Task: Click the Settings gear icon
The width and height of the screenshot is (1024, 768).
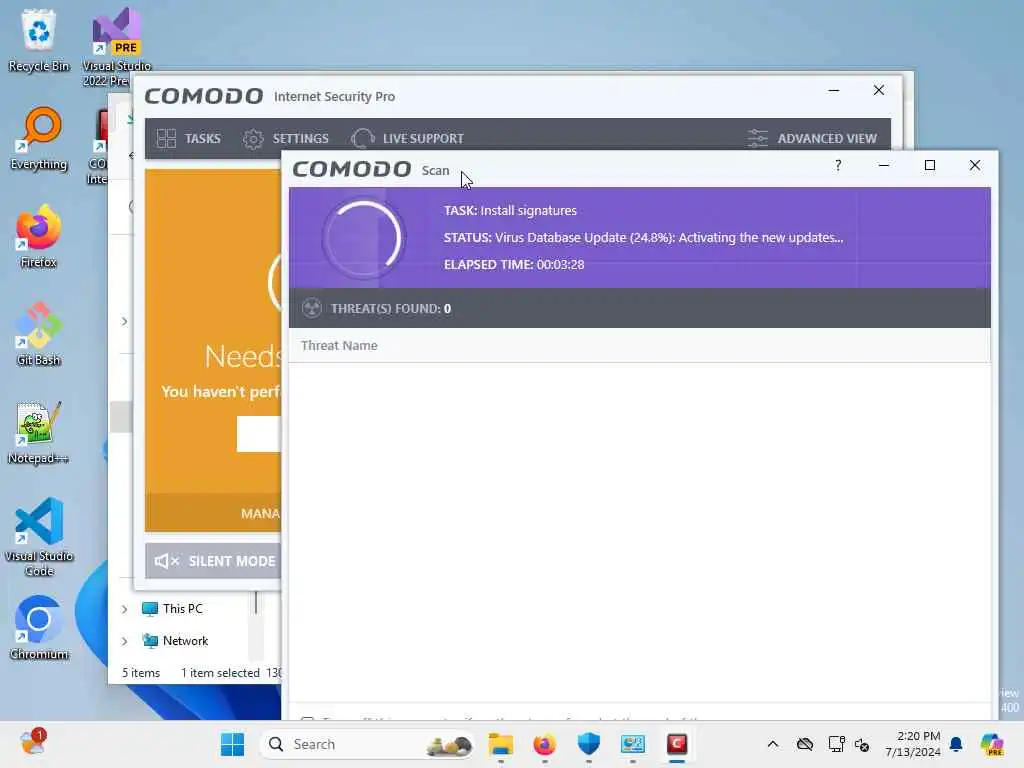Action: (253, 138)
